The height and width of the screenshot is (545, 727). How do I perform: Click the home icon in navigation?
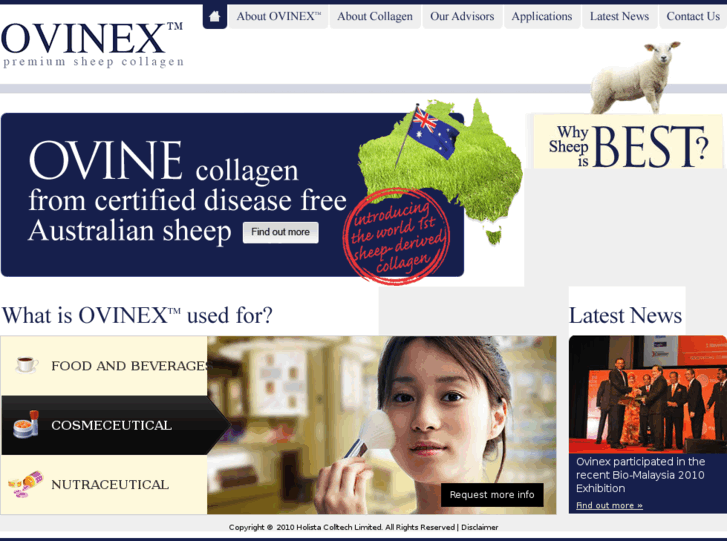click(214, 16)
